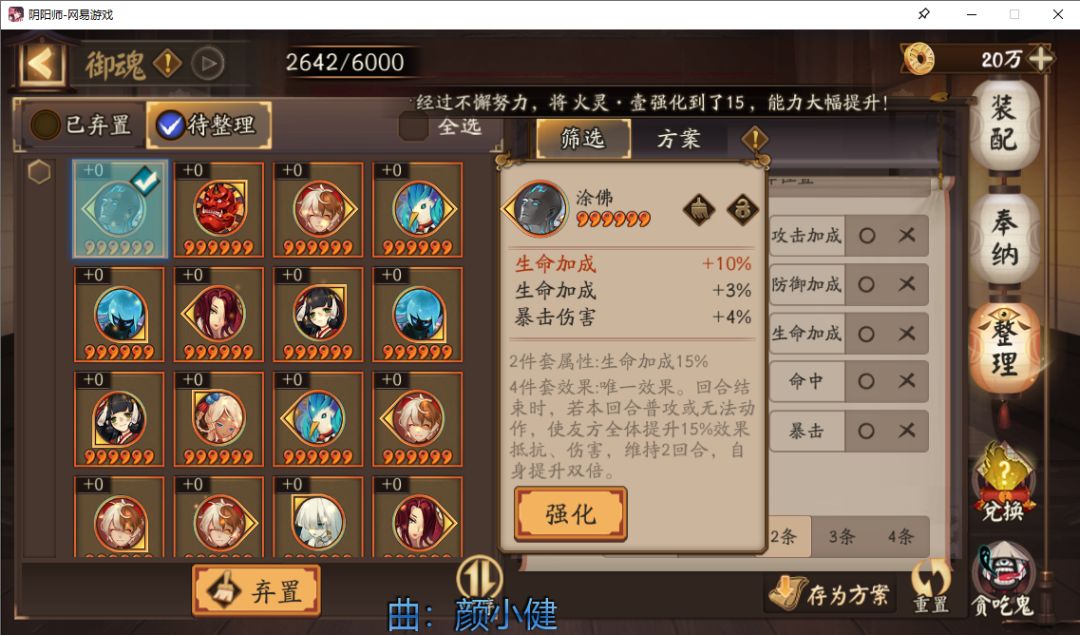
Task: Add coins with the plus icon
Action: [x=1040, y=59]
